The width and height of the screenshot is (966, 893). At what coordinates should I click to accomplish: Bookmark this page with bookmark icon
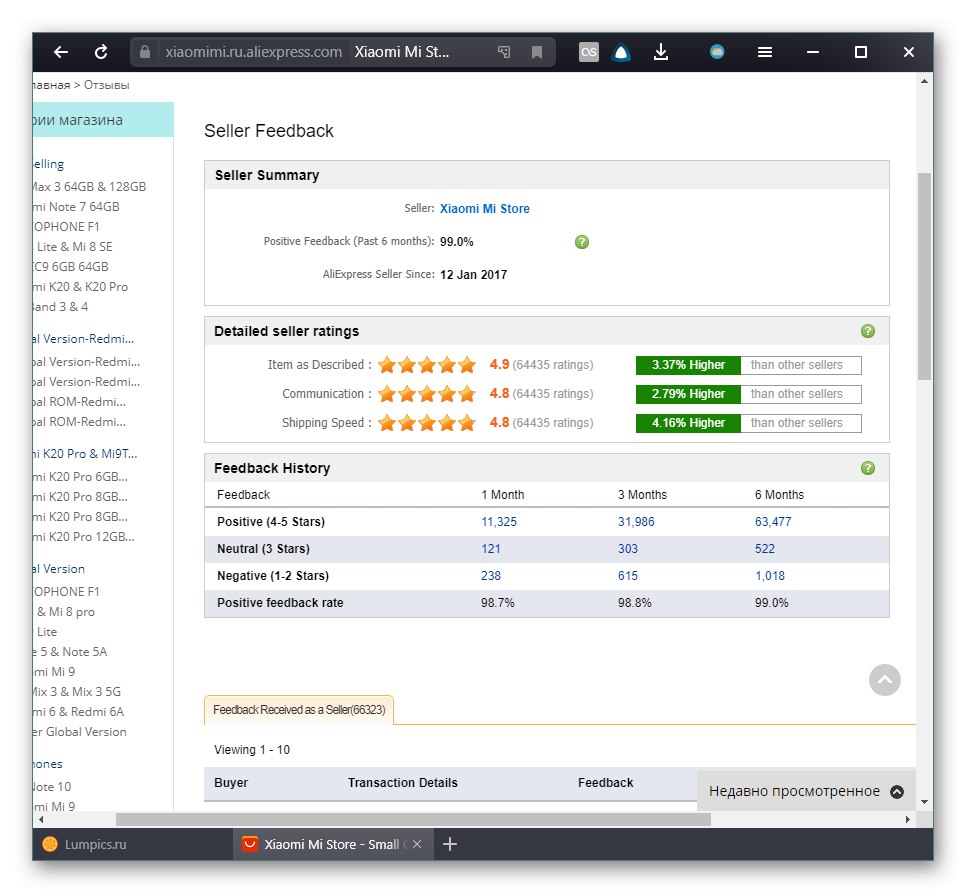(537, 52)
